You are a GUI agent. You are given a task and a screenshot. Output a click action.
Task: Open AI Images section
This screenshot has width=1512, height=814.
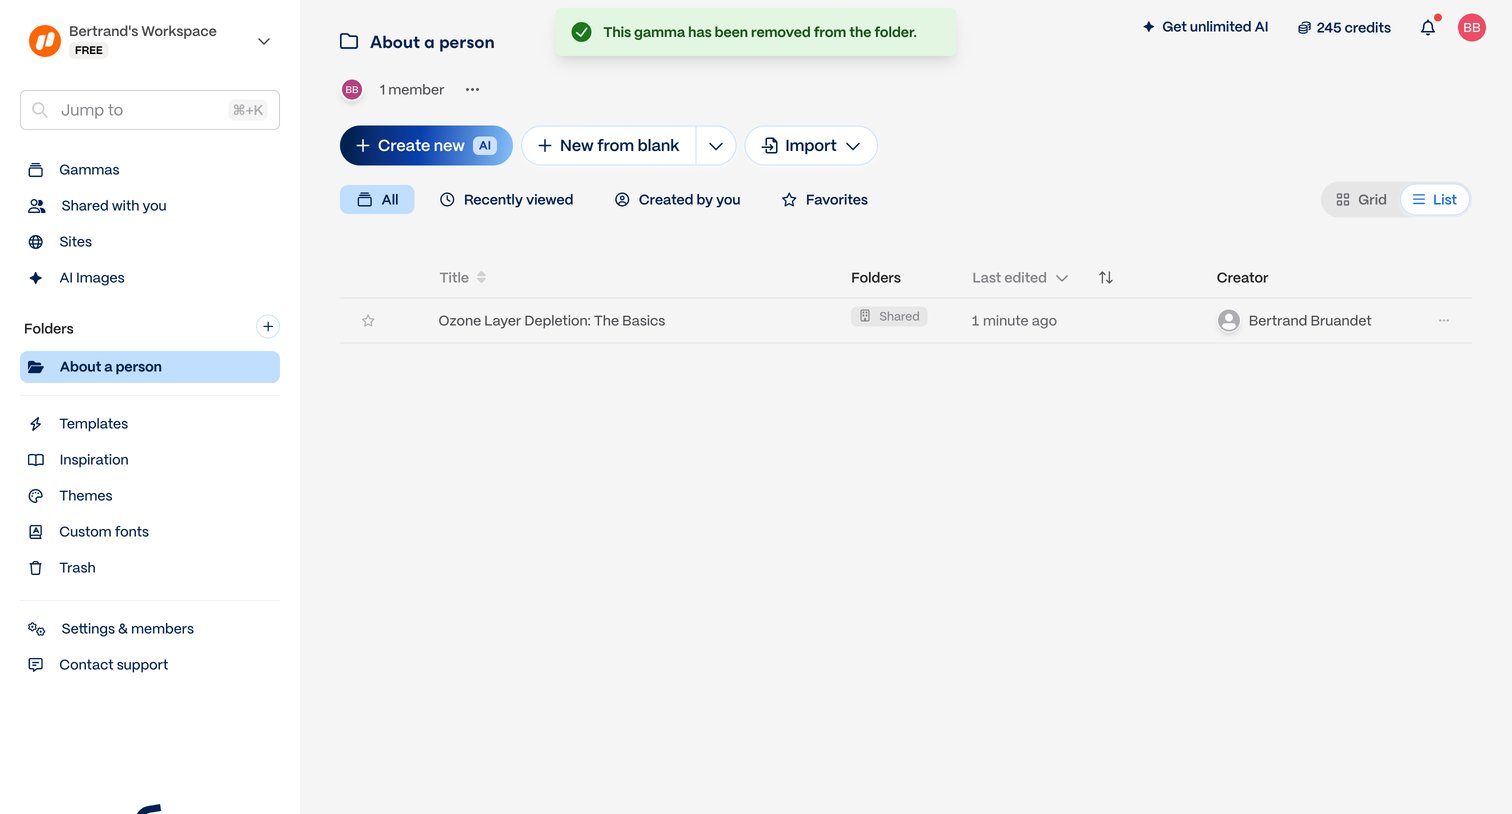(x=92, y=278)
